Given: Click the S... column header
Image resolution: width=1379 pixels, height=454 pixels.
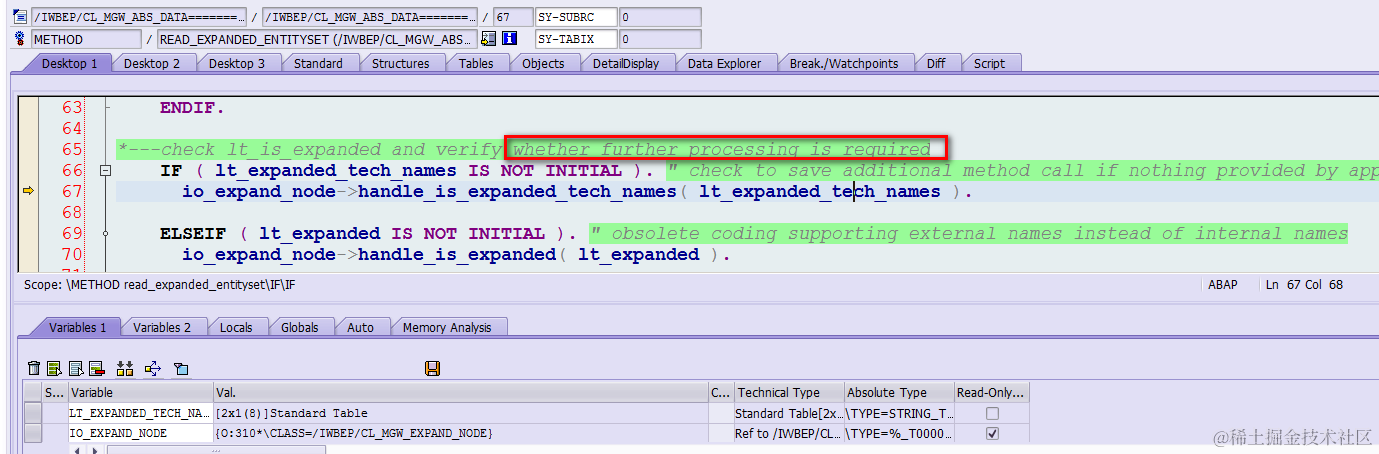Looking at the screenshot, I should [x=54, y=393].
